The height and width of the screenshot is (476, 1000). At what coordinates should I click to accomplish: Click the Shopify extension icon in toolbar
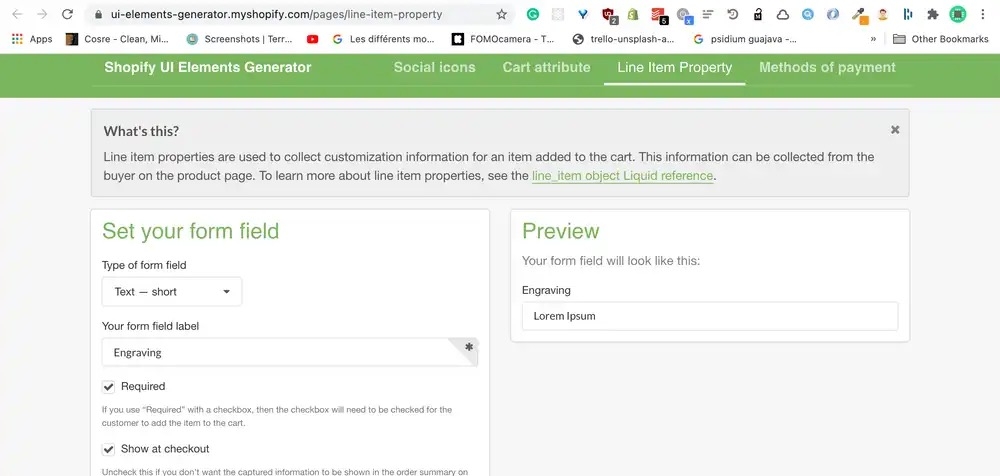pyautogui.click(x=635, y=15)
